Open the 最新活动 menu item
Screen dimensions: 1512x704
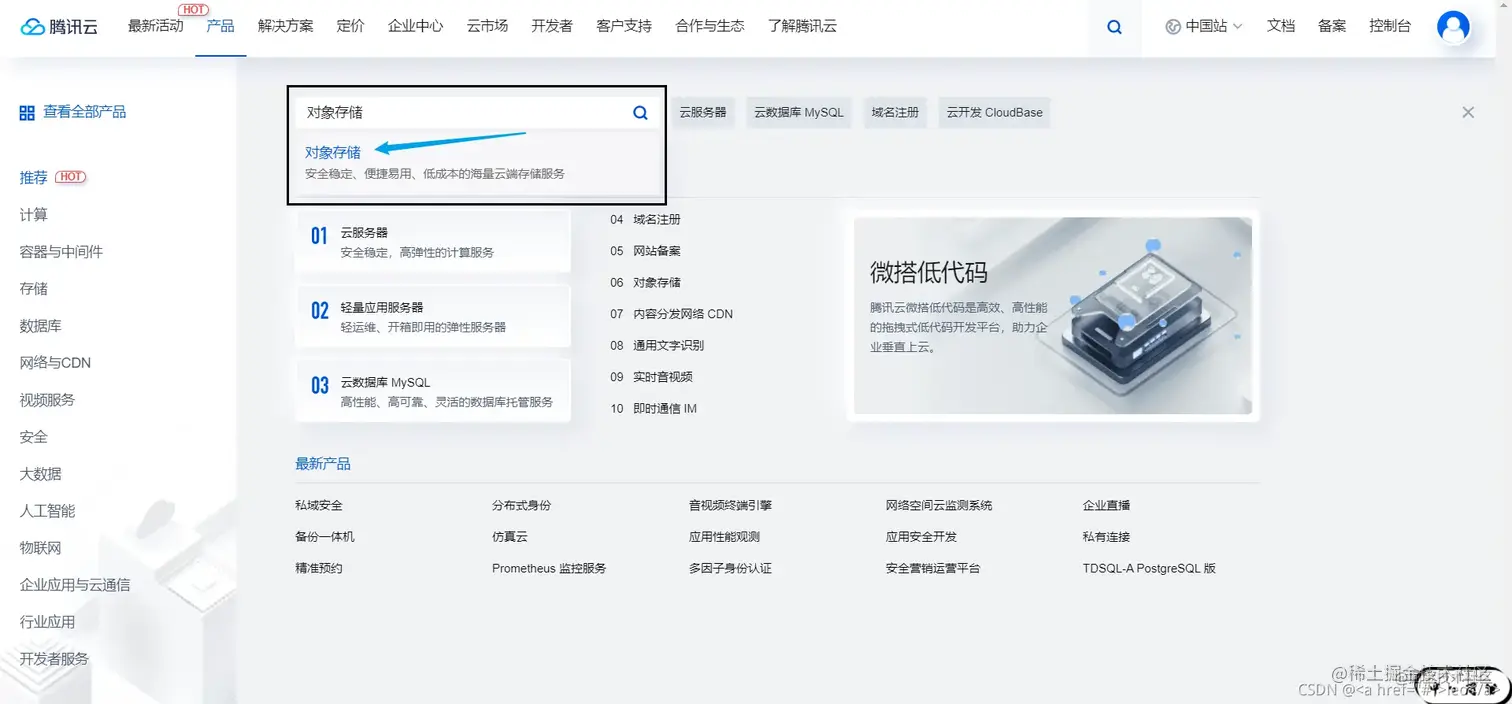tap(155, 27)
